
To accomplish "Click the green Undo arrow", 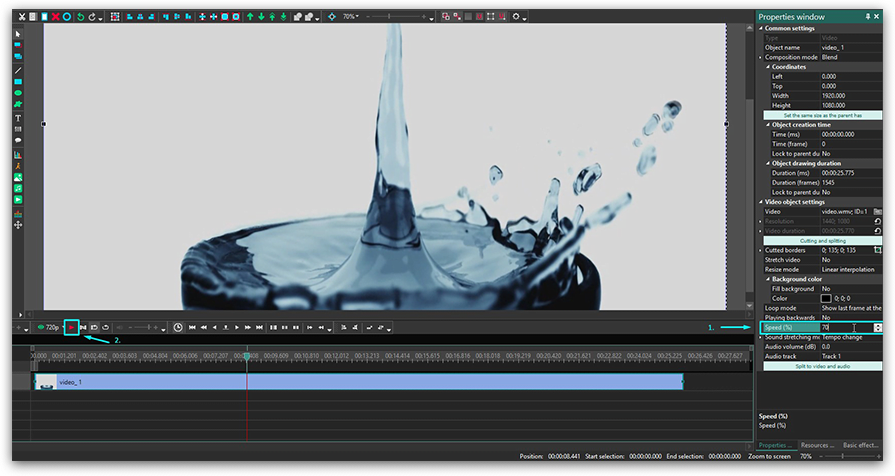I will point(80,17).
